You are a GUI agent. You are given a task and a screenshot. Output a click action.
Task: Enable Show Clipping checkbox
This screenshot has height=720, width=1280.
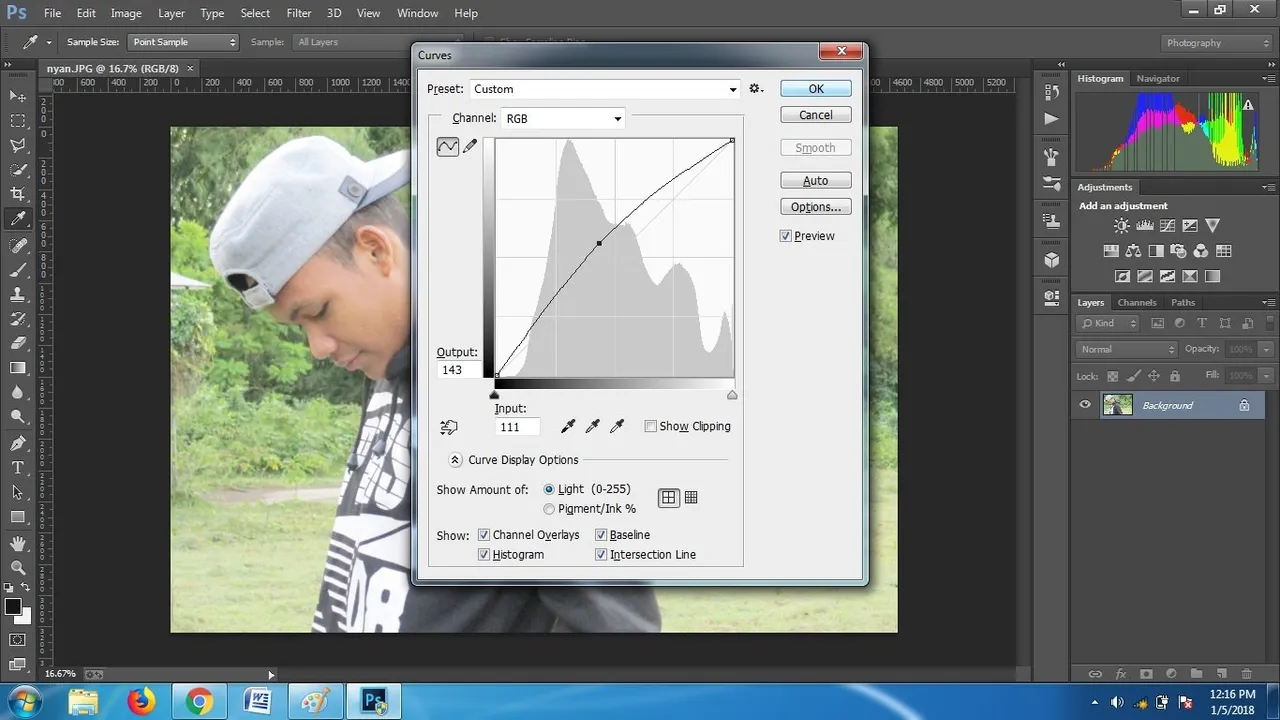[651, 426]
